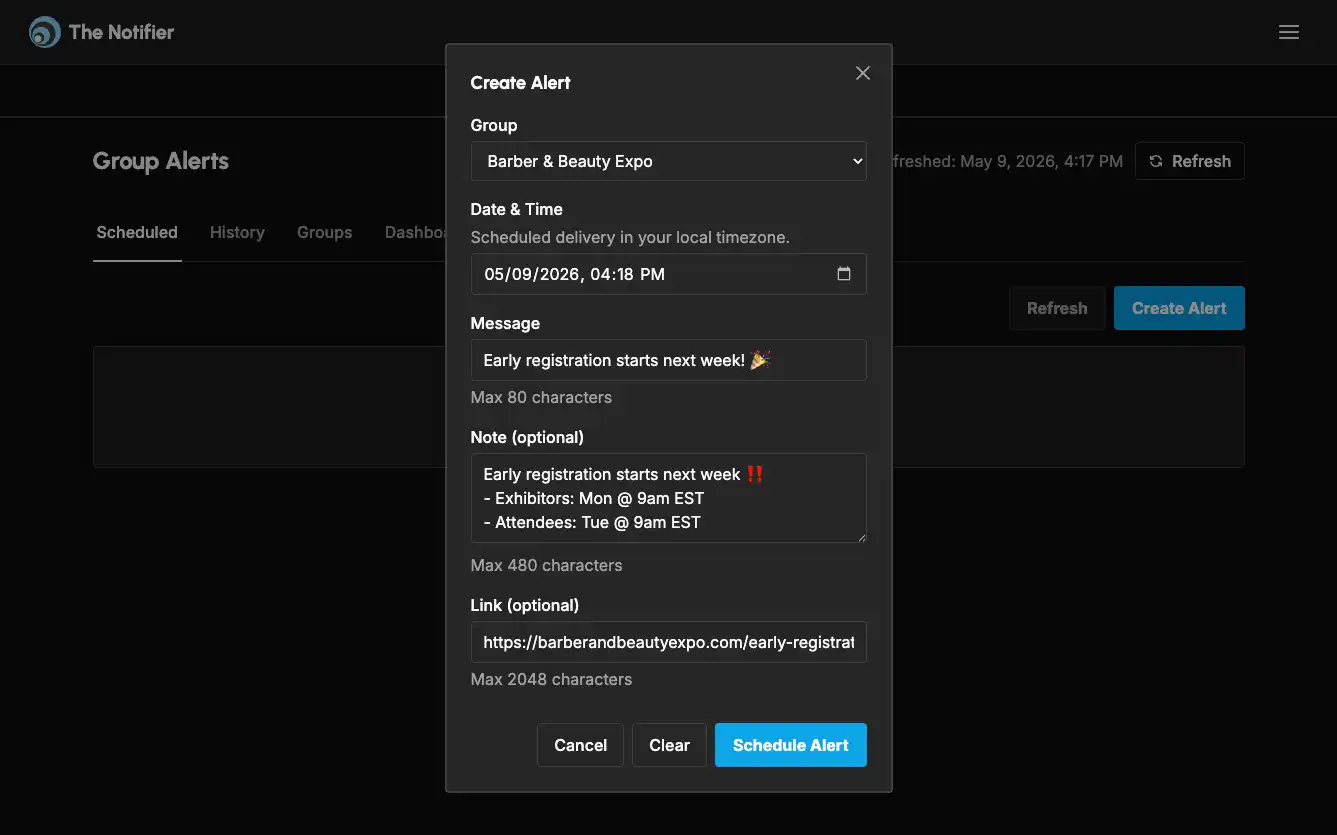Grab the Note textarea resize handle

pyautogui.click(x=861, y=537)
